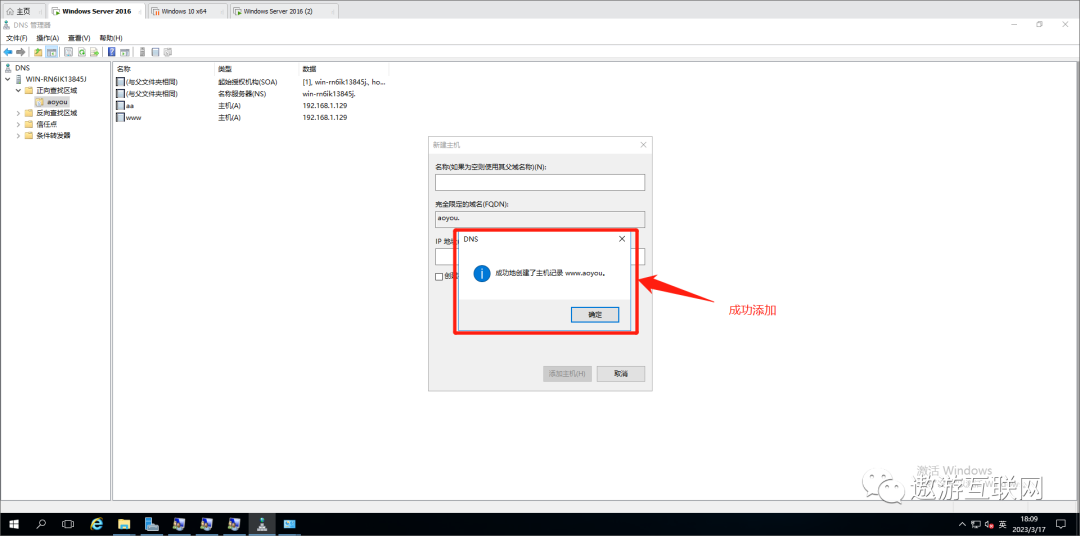Expand the 反向查找区域 tree node
Viewport: 1080px width, 536px height.
coord(19,113)
